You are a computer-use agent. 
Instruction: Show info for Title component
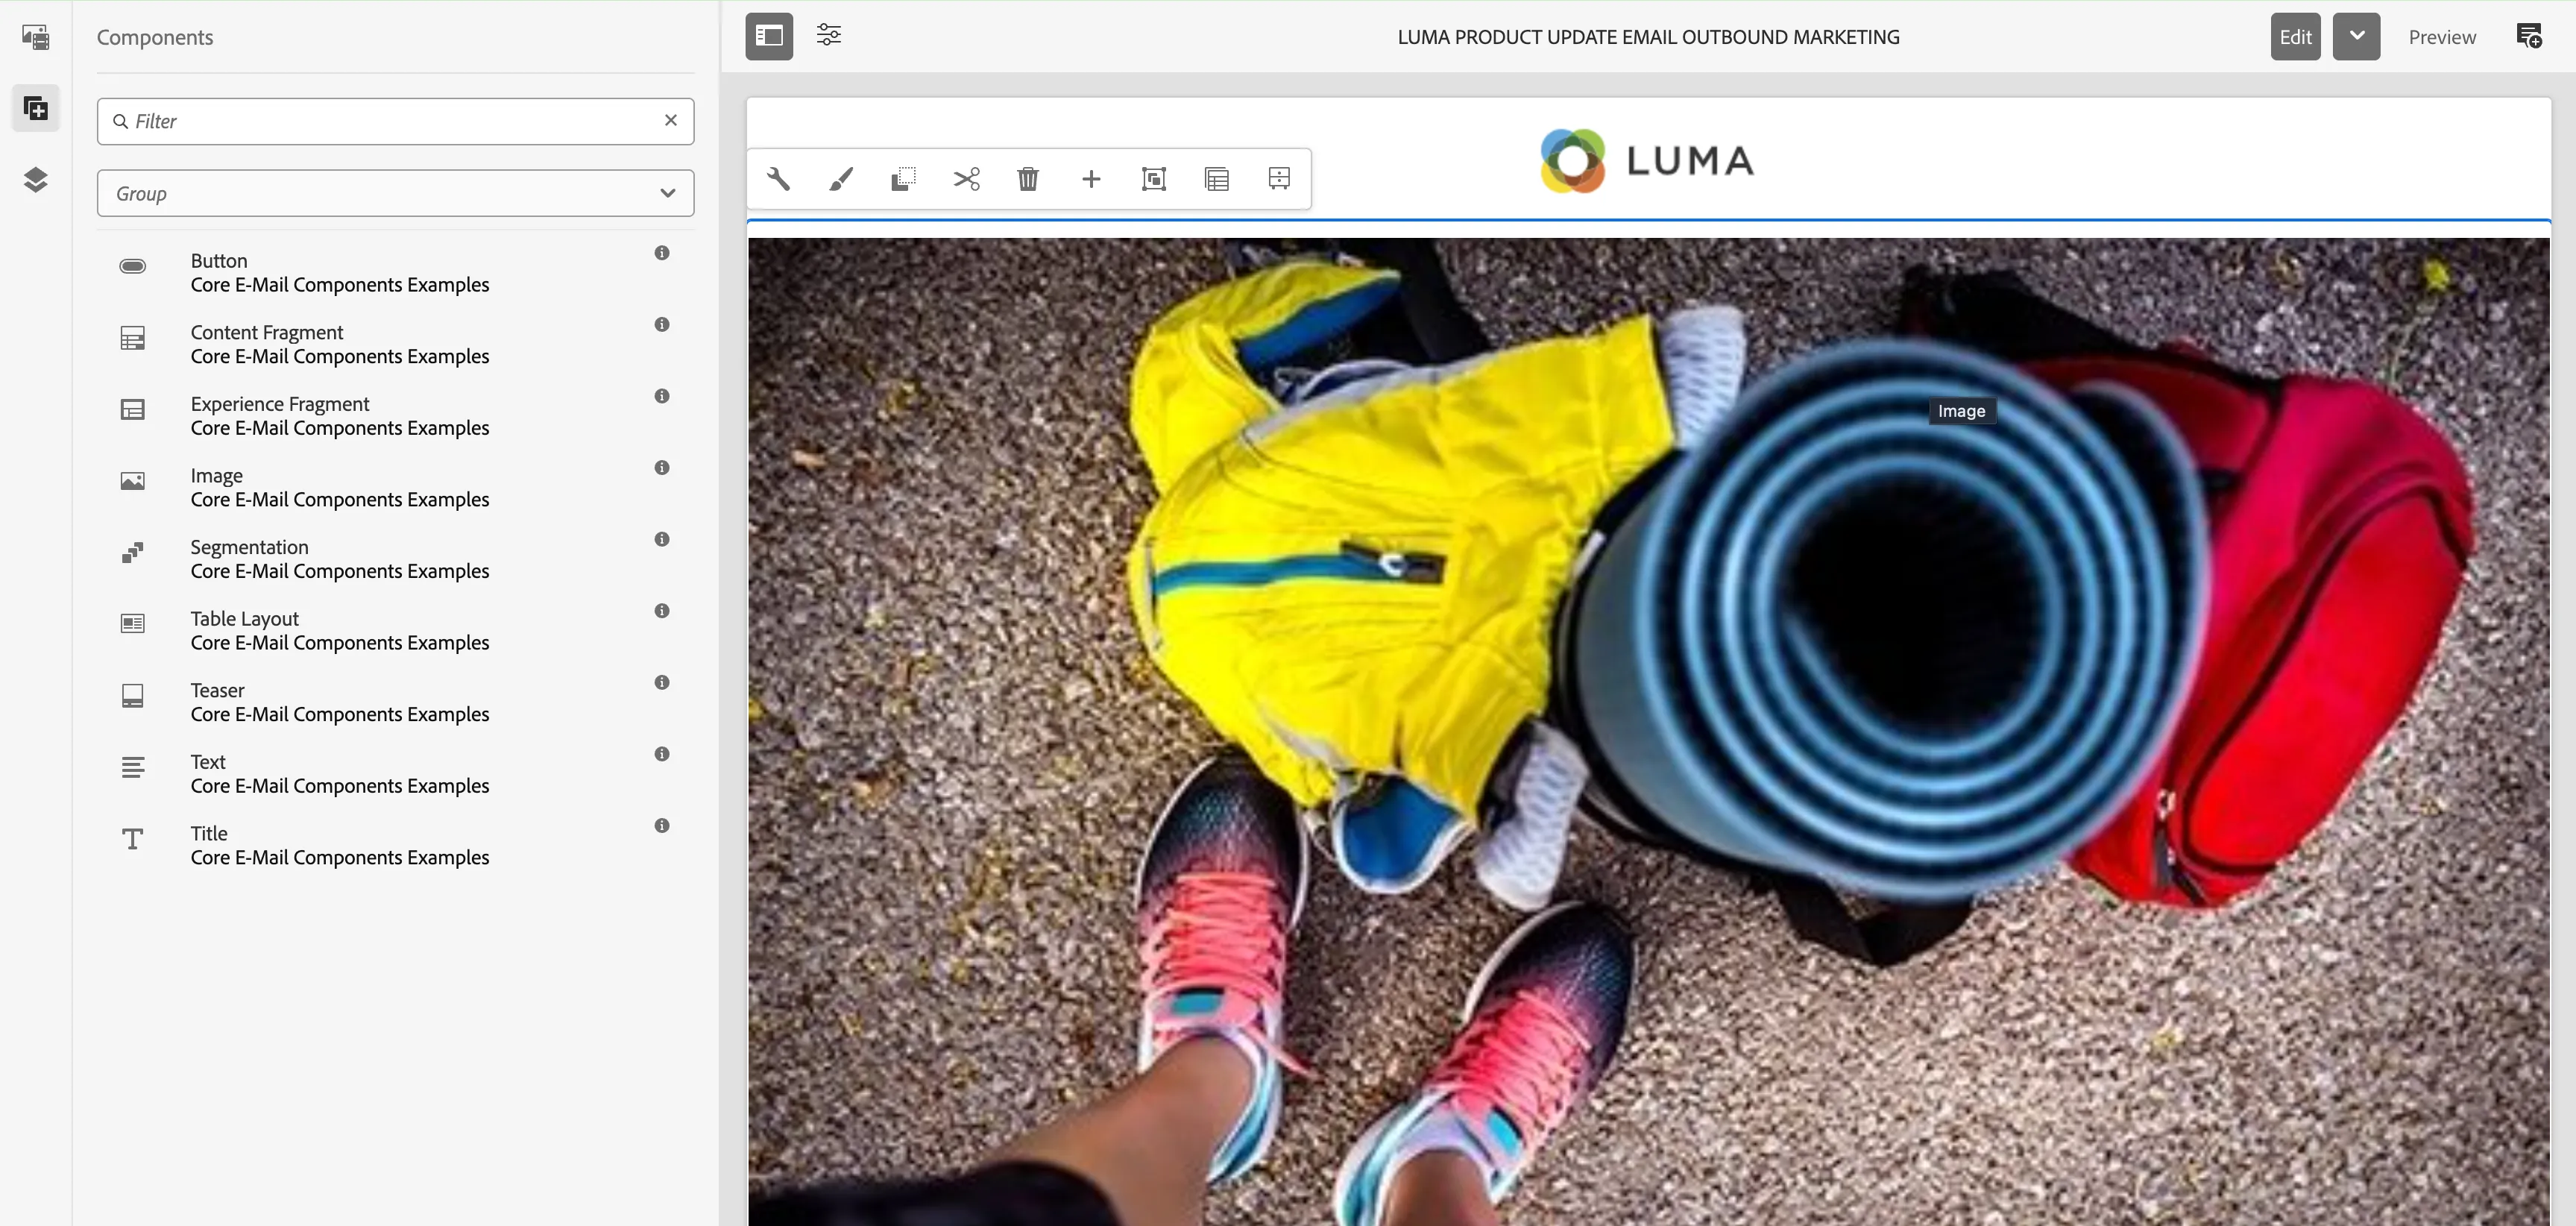tap(662, 826)
